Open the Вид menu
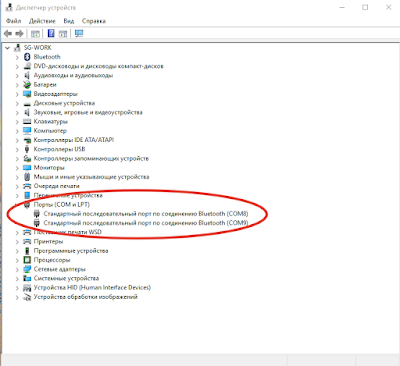The image size is (400, 366). pos(69,21)
